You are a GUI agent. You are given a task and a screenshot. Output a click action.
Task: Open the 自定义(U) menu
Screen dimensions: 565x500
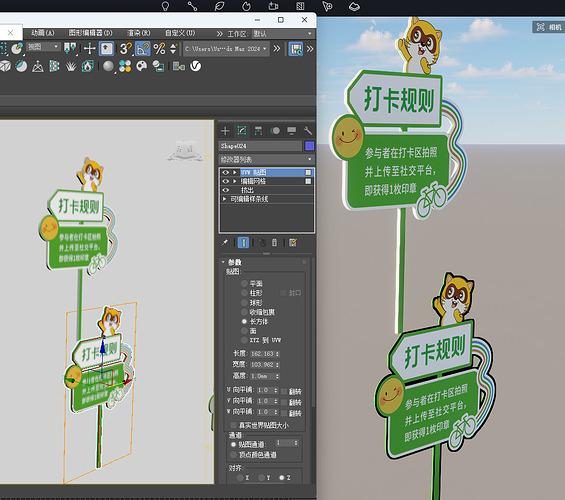pos(180,33)
